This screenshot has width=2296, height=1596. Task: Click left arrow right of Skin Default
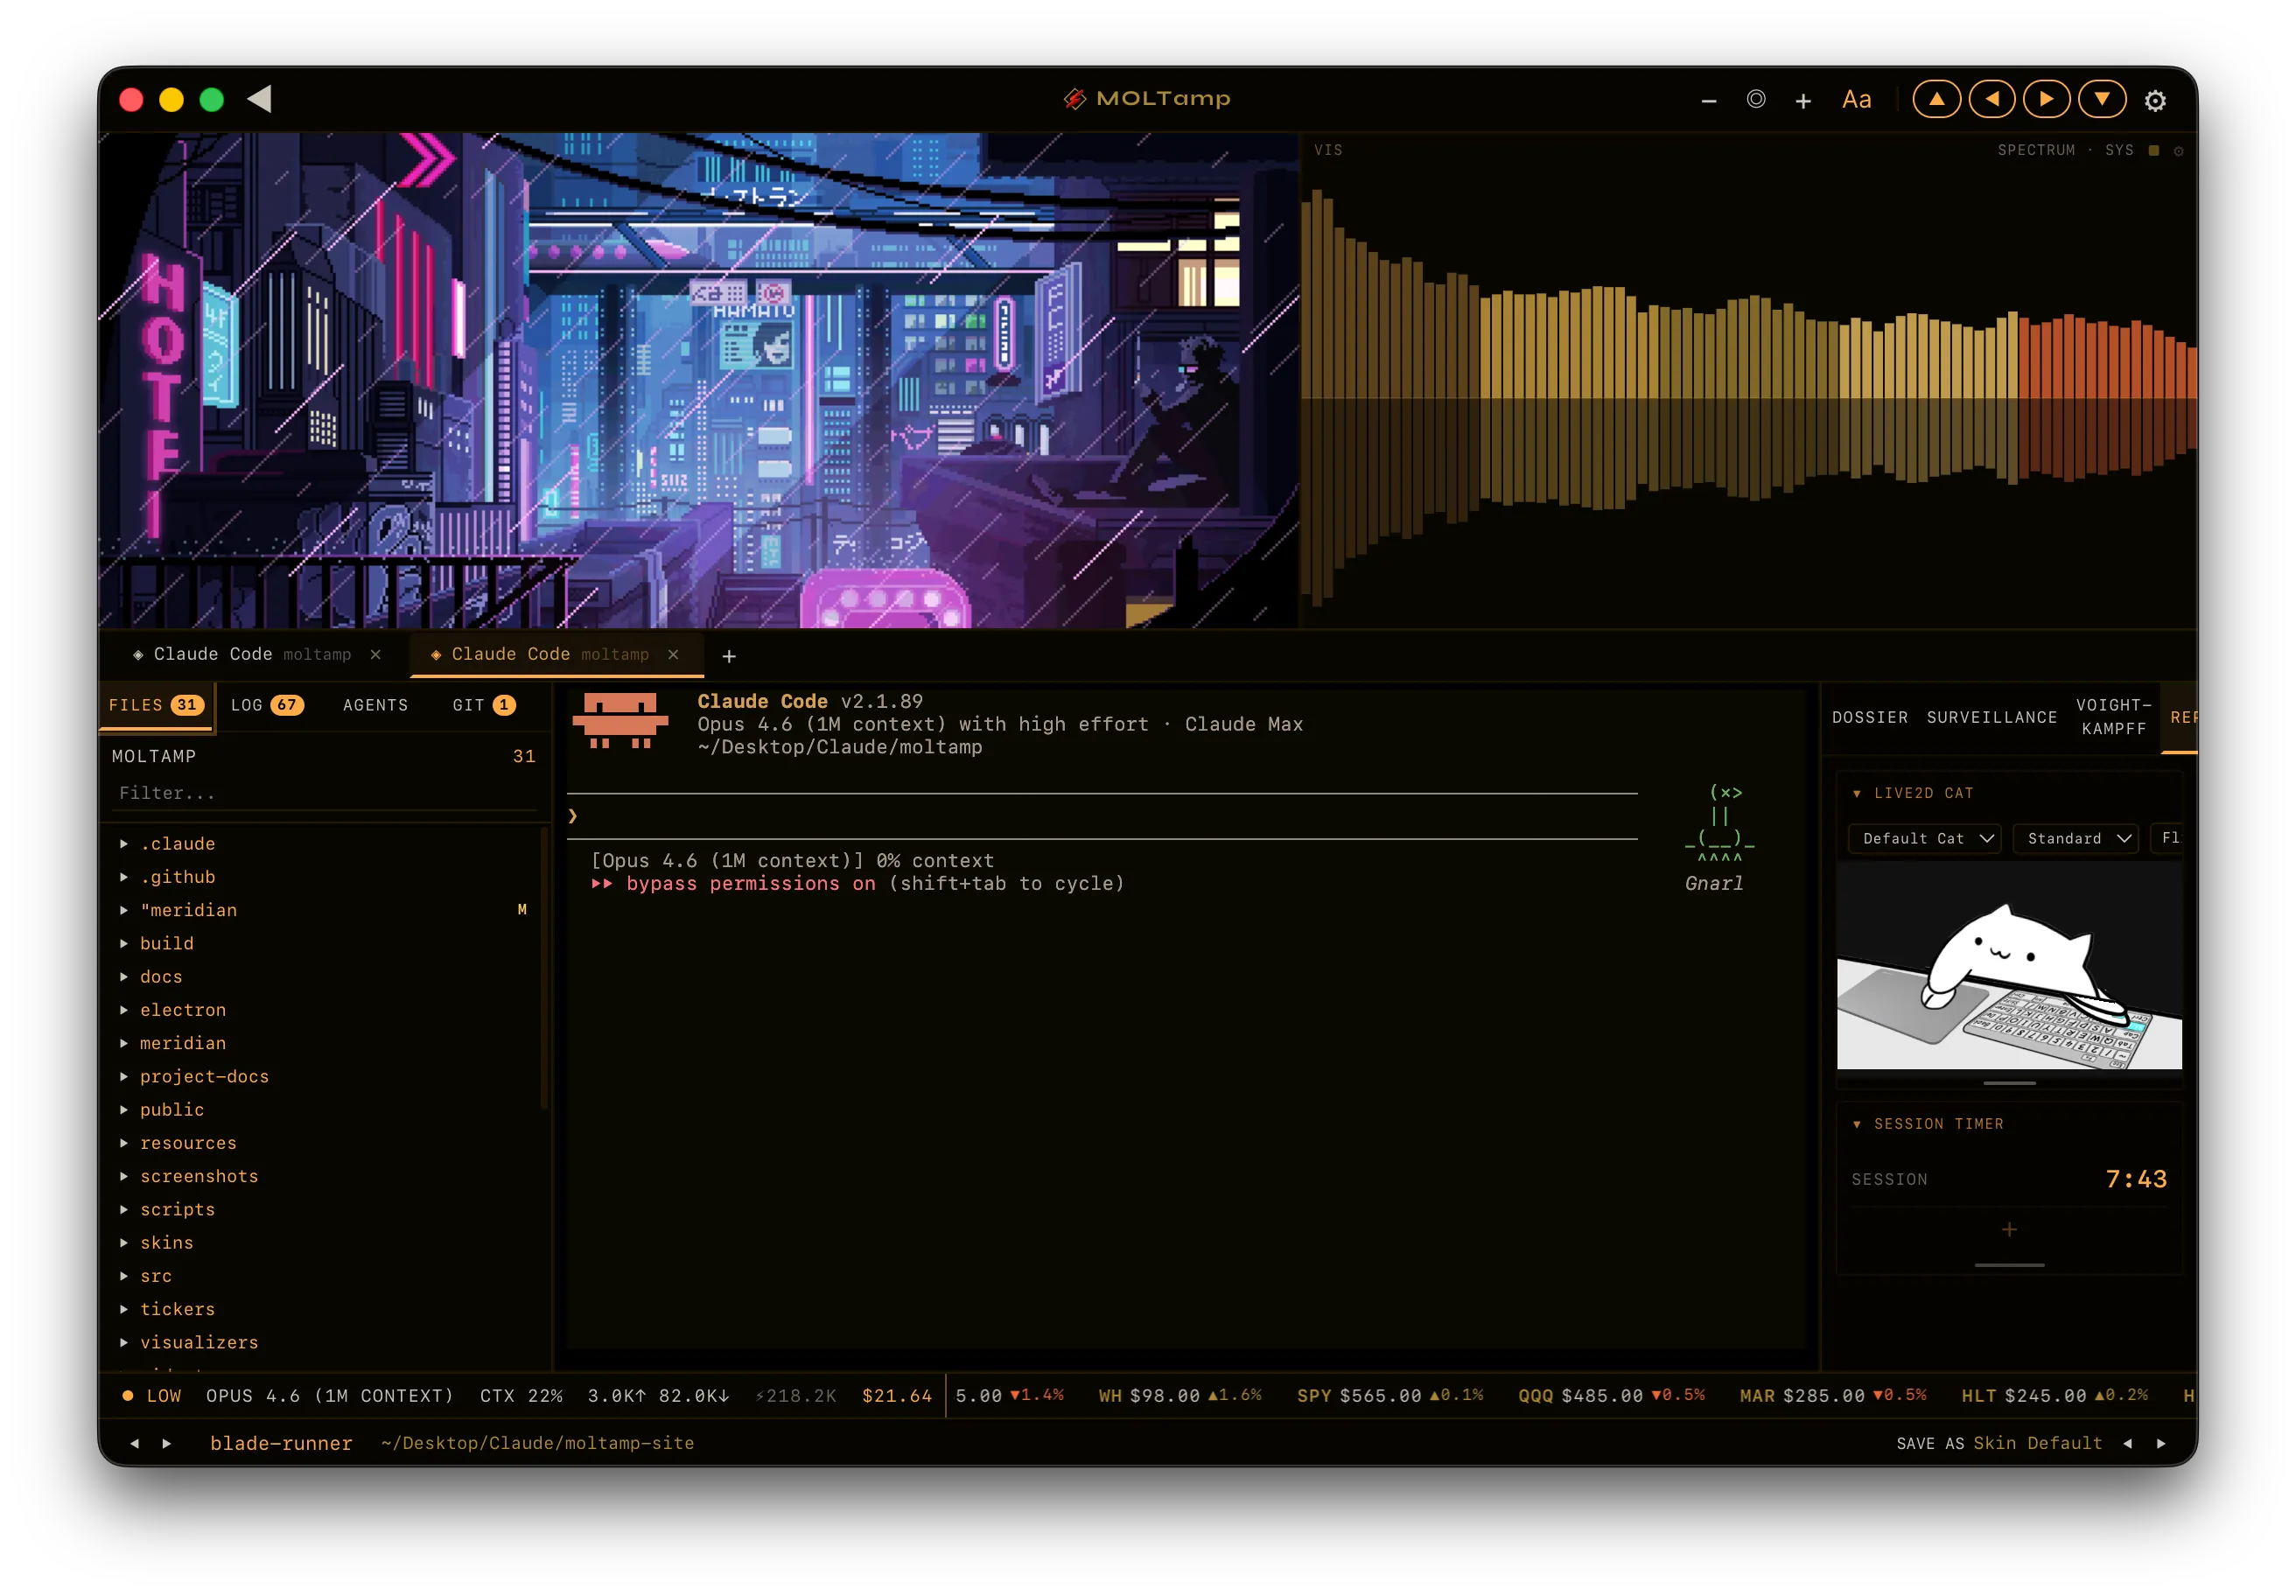click(x=2127, y=1443)
